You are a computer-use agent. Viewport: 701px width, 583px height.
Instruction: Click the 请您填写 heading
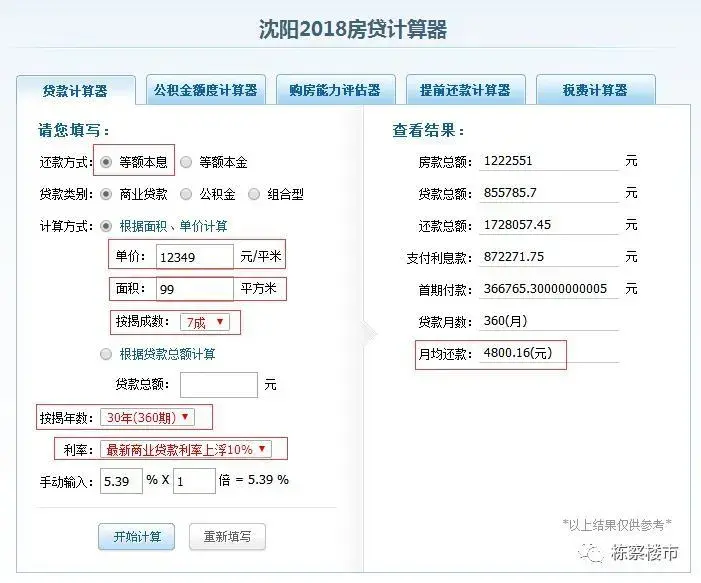(x=74, y=131)
